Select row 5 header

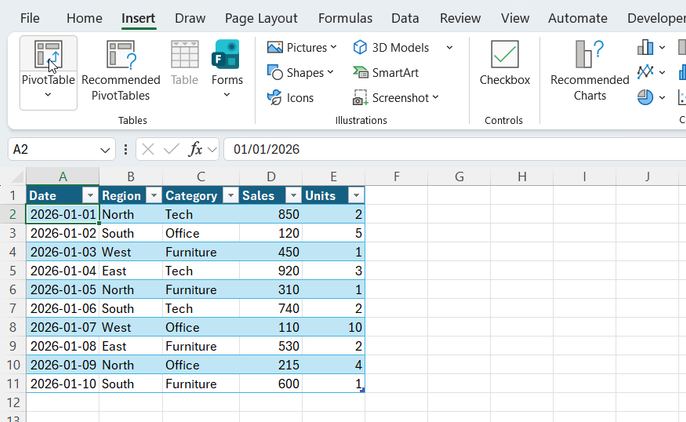(x=13, y=271)
